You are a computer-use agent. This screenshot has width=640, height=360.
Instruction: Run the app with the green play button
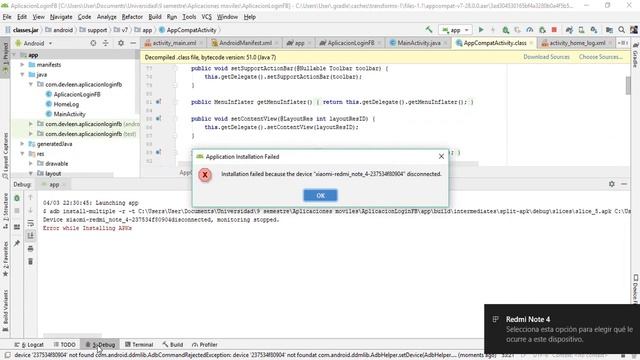click(481, 30)
